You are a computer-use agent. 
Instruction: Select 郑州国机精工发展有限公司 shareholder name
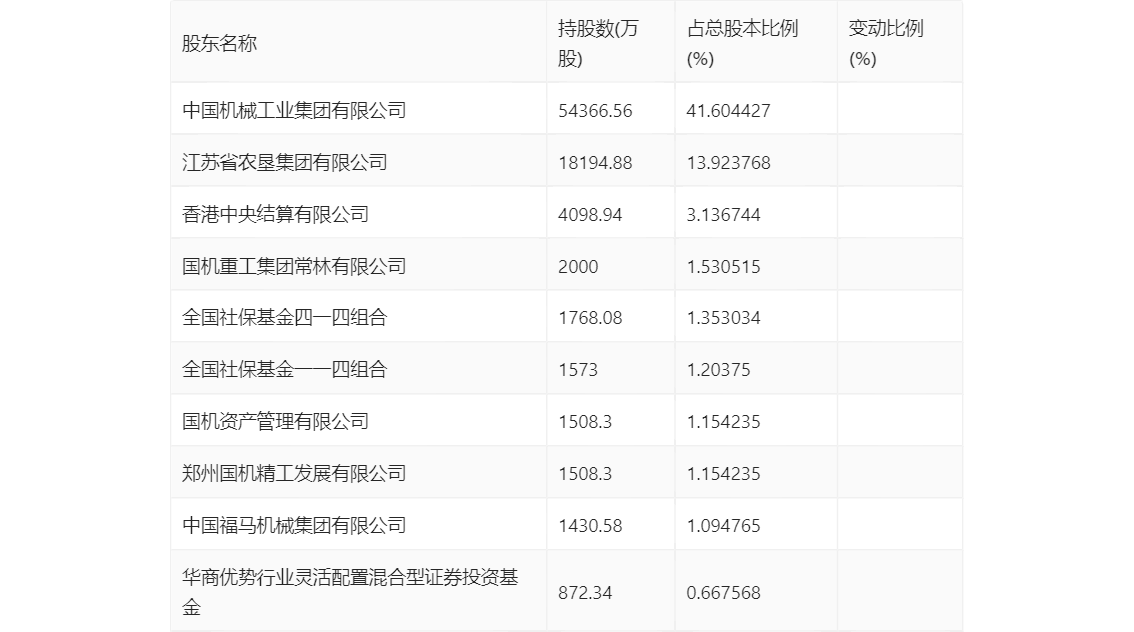point(294,474)
